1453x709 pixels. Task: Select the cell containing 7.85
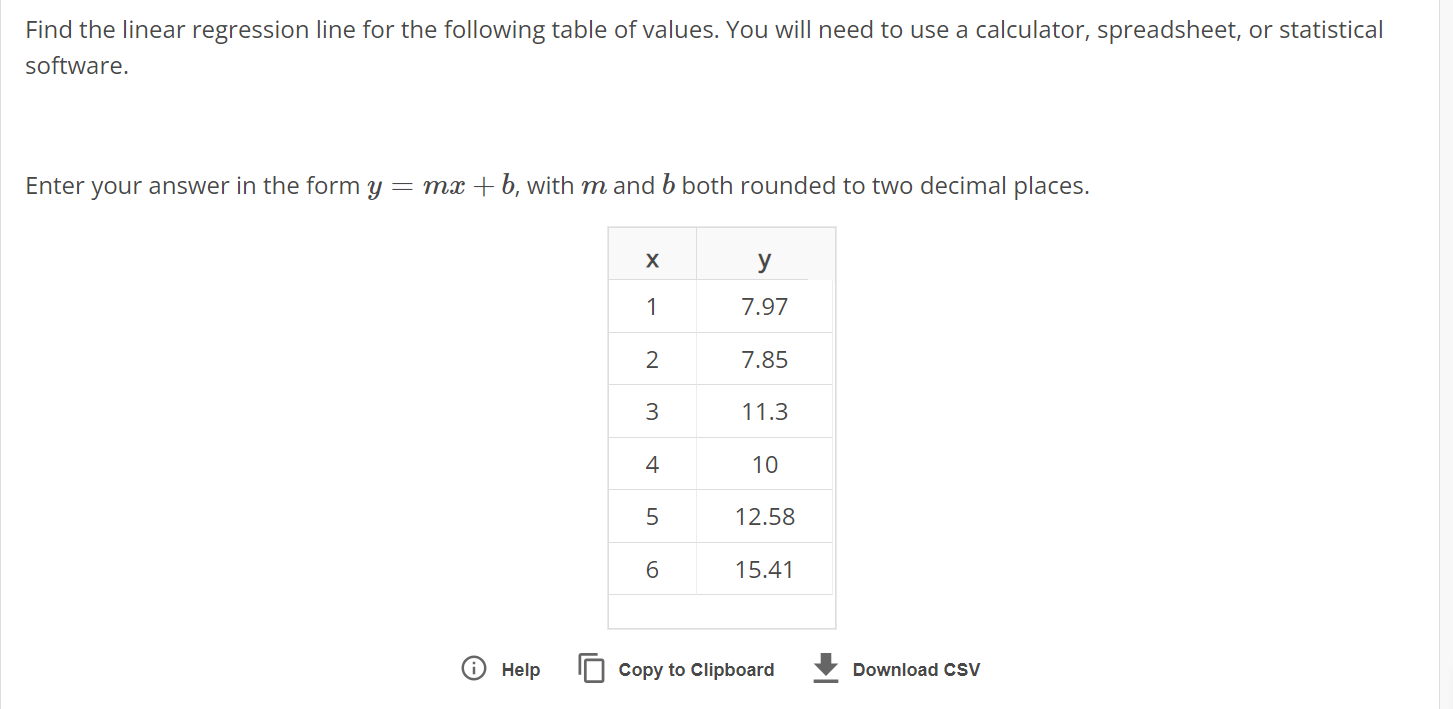(x=764, y=358)
